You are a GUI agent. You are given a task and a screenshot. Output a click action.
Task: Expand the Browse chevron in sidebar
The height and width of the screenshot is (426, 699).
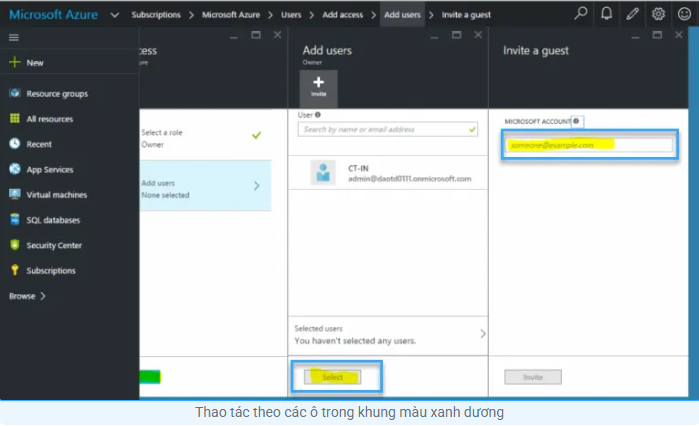(43, 296)
